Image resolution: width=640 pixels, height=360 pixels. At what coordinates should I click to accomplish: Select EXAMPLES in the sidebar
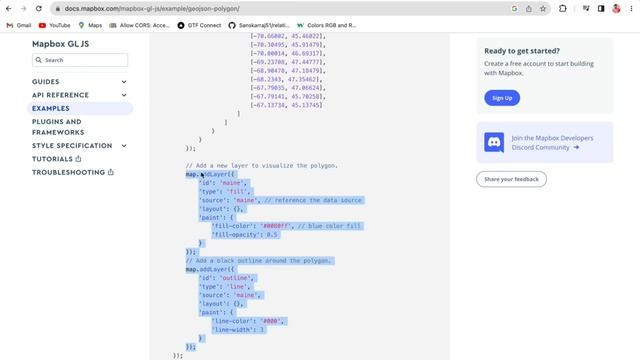(80, 108)
